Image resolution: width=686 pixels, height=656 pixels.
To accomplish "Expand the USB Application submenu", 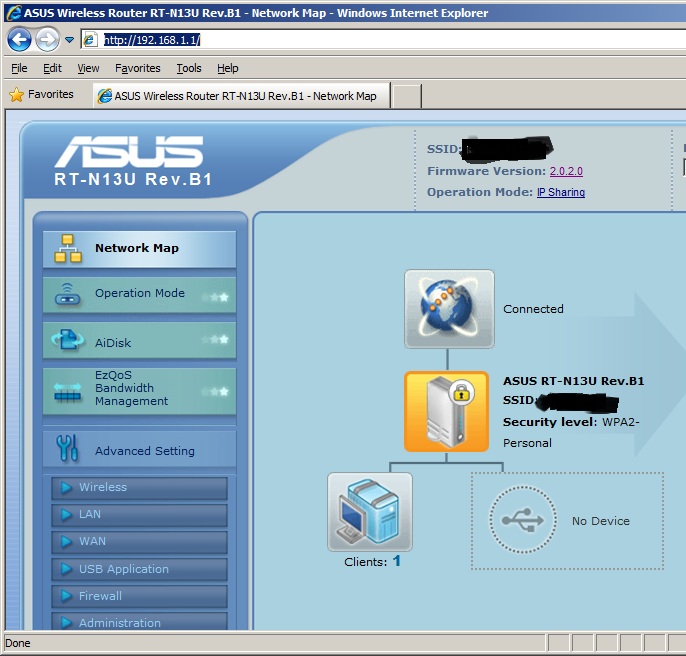I will [139, 569].
